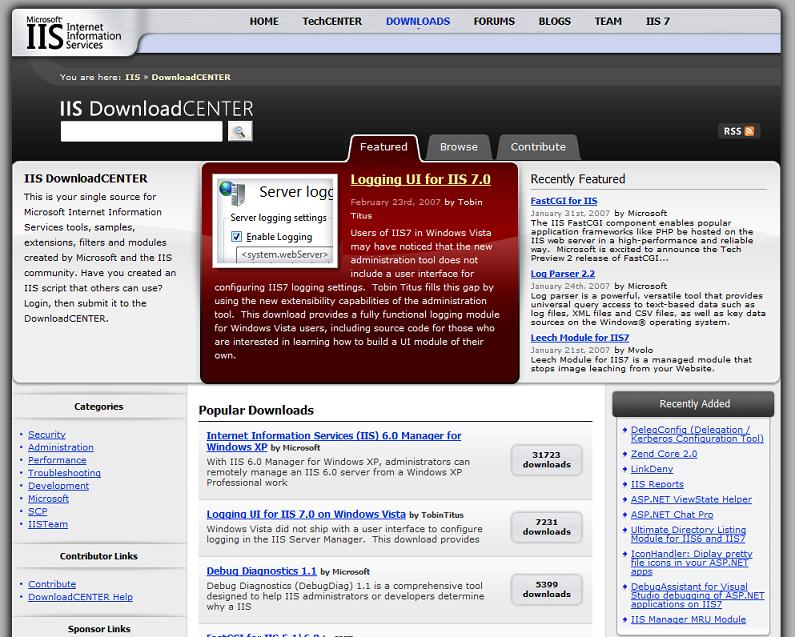Open Log Parser 2.2 link

(563, 273)
